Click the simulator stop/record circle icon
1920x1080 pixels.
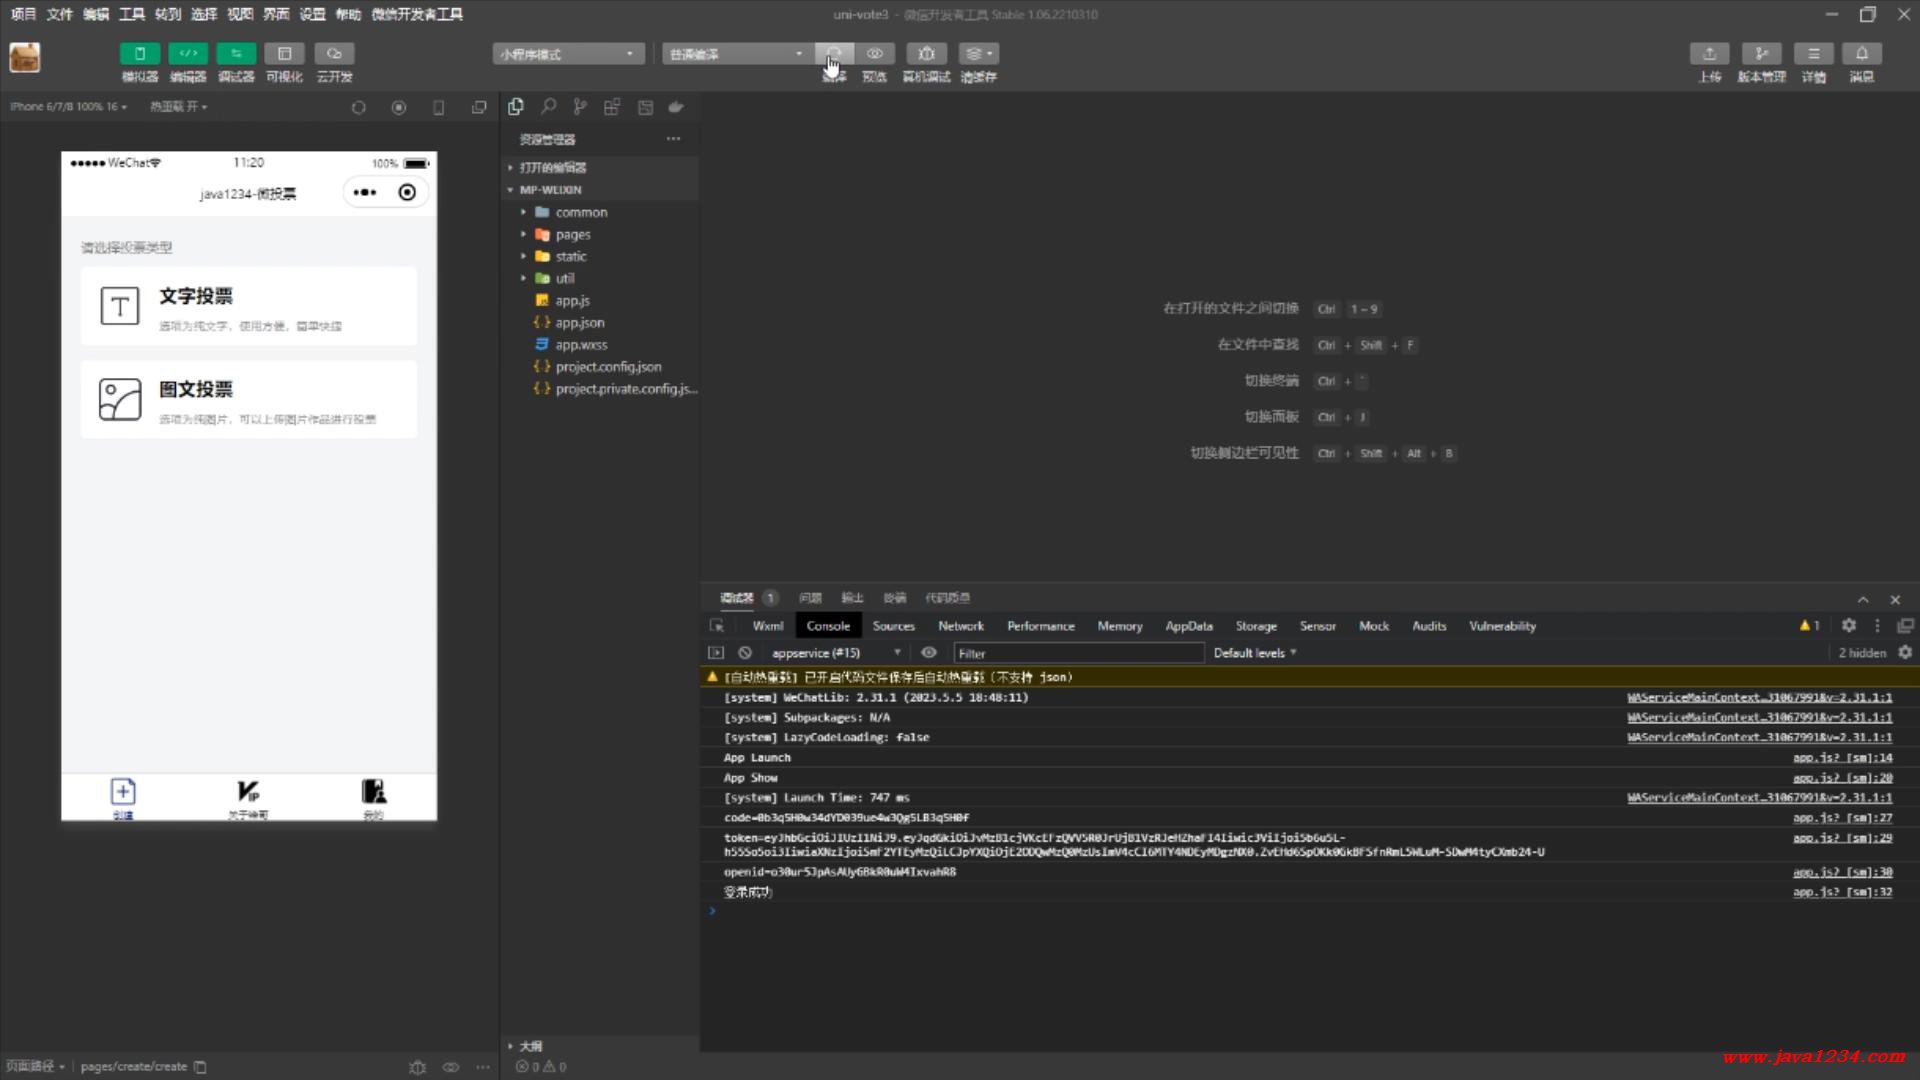399,107
